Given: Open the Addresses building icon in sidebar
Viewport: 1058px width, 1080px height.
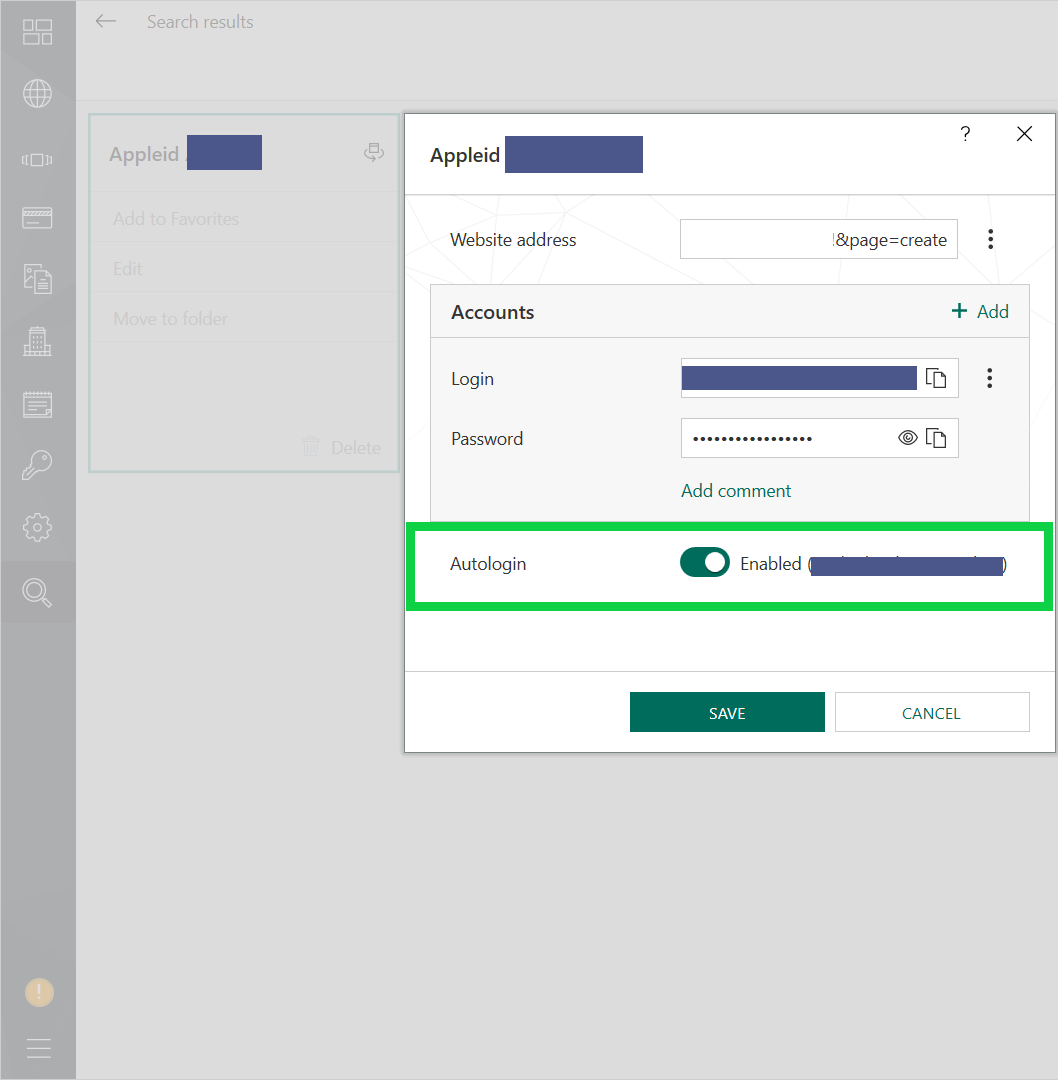Looking at the screenshot, I should 37,341.
